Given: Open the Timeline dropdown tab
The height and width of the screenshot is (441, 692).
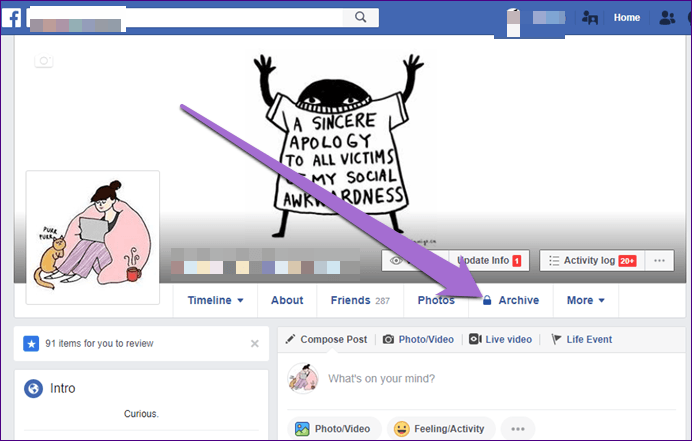Looking at the screenshot, I should click(215, 300).
